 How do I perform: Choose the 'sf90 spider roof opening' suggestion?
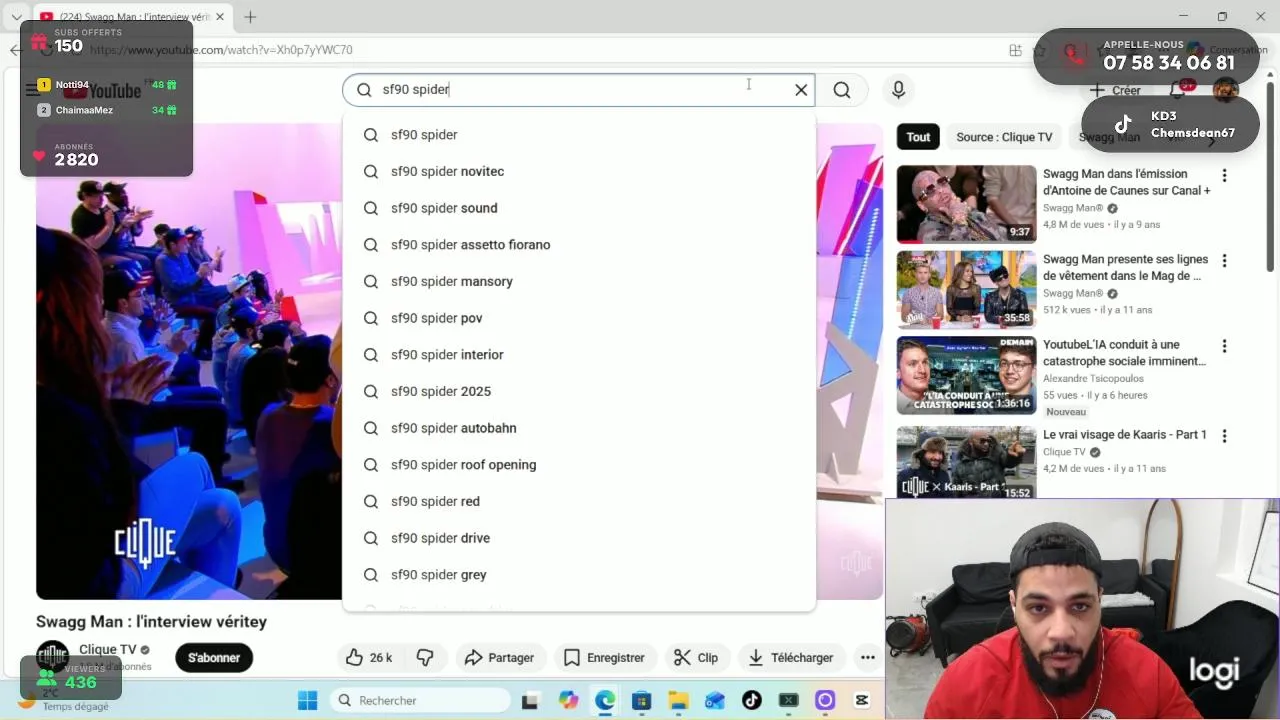click(x=579, y=465)
